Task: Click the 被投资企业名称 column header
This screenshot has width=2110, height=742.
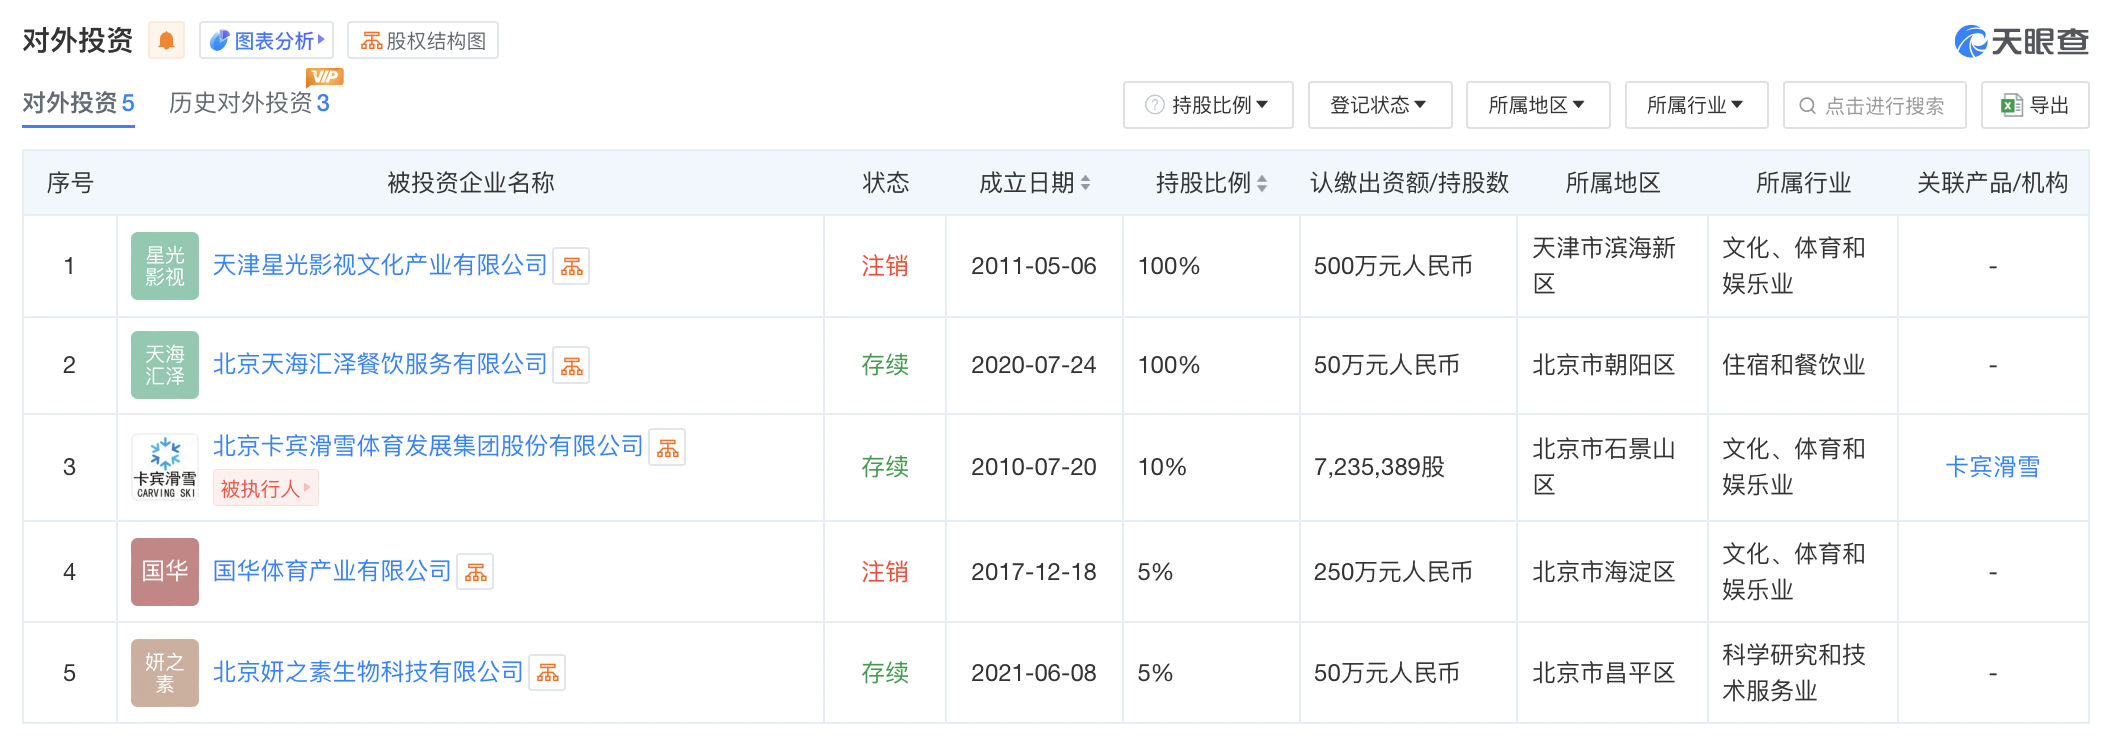Action: (x=471, y=183)
